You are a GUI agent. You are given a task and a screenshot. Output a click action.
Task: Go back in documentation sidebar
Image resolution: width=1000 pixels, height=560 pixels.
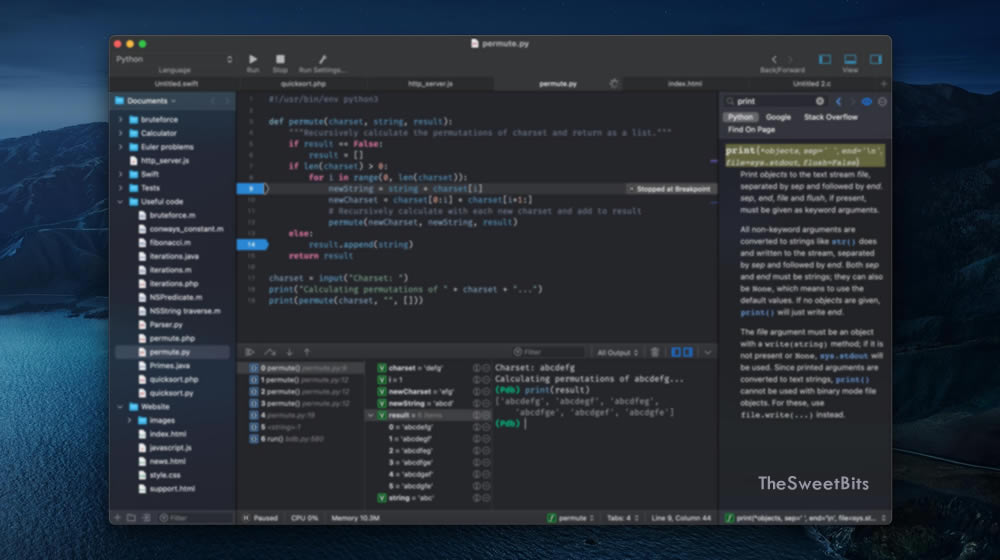click(838, 101)
